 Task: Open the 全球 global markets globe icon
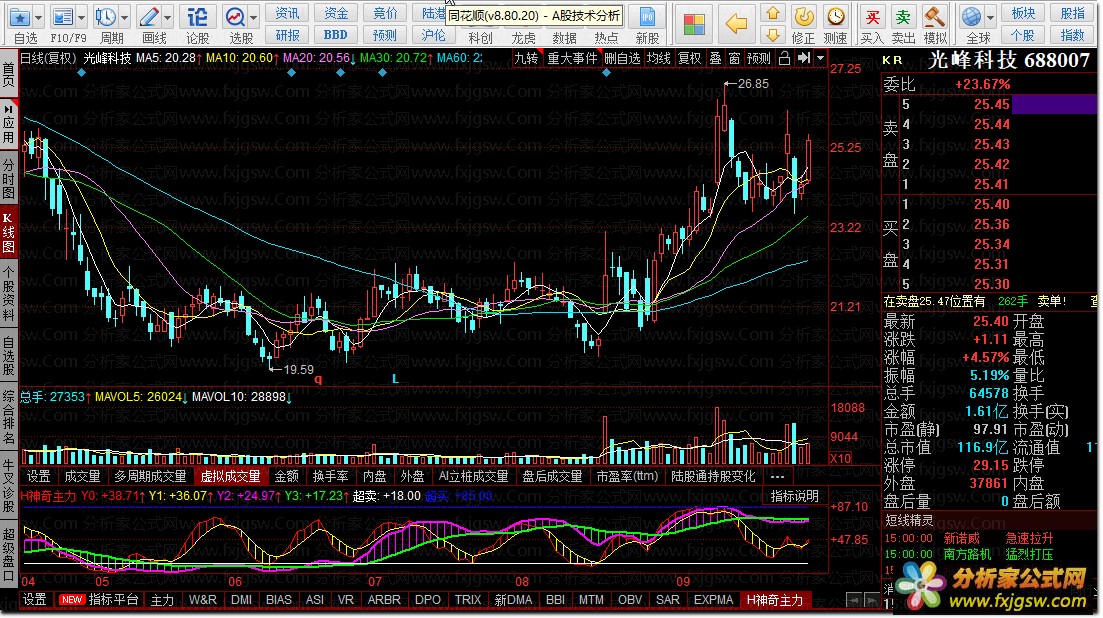(x=971, y=17)
